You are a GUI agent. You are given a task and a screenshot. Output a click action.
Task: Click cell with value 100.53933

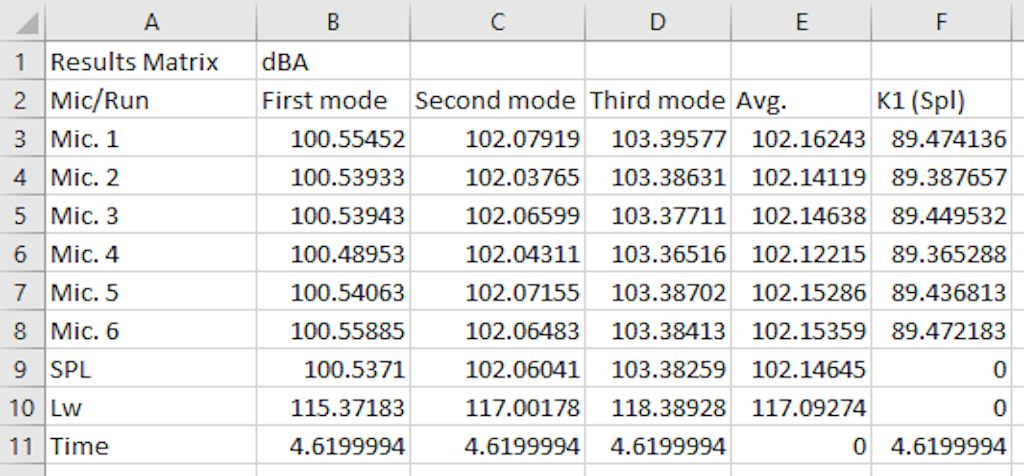[x=333, y=178]
